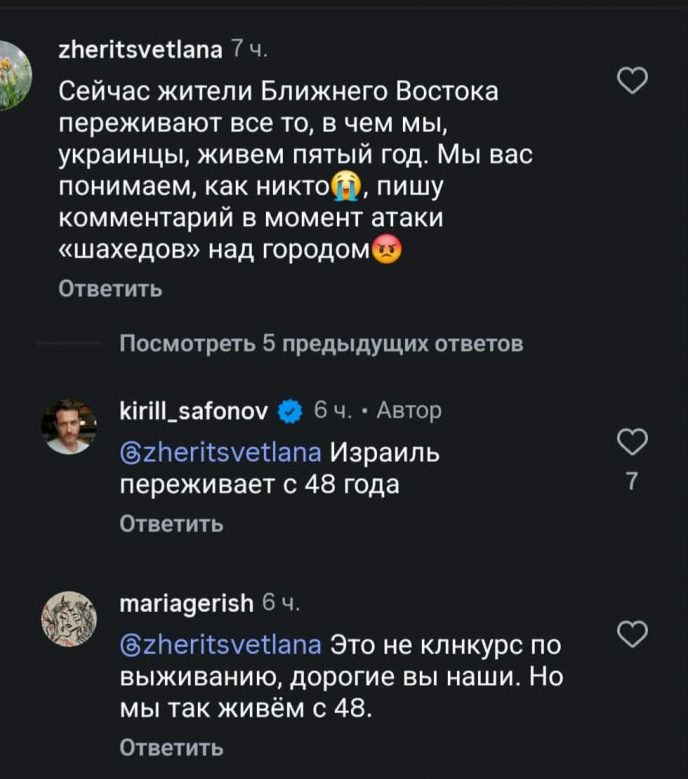688x779 pixels.
Task: Like mariagerish's reply with the heart
Action: click(634, 632)
